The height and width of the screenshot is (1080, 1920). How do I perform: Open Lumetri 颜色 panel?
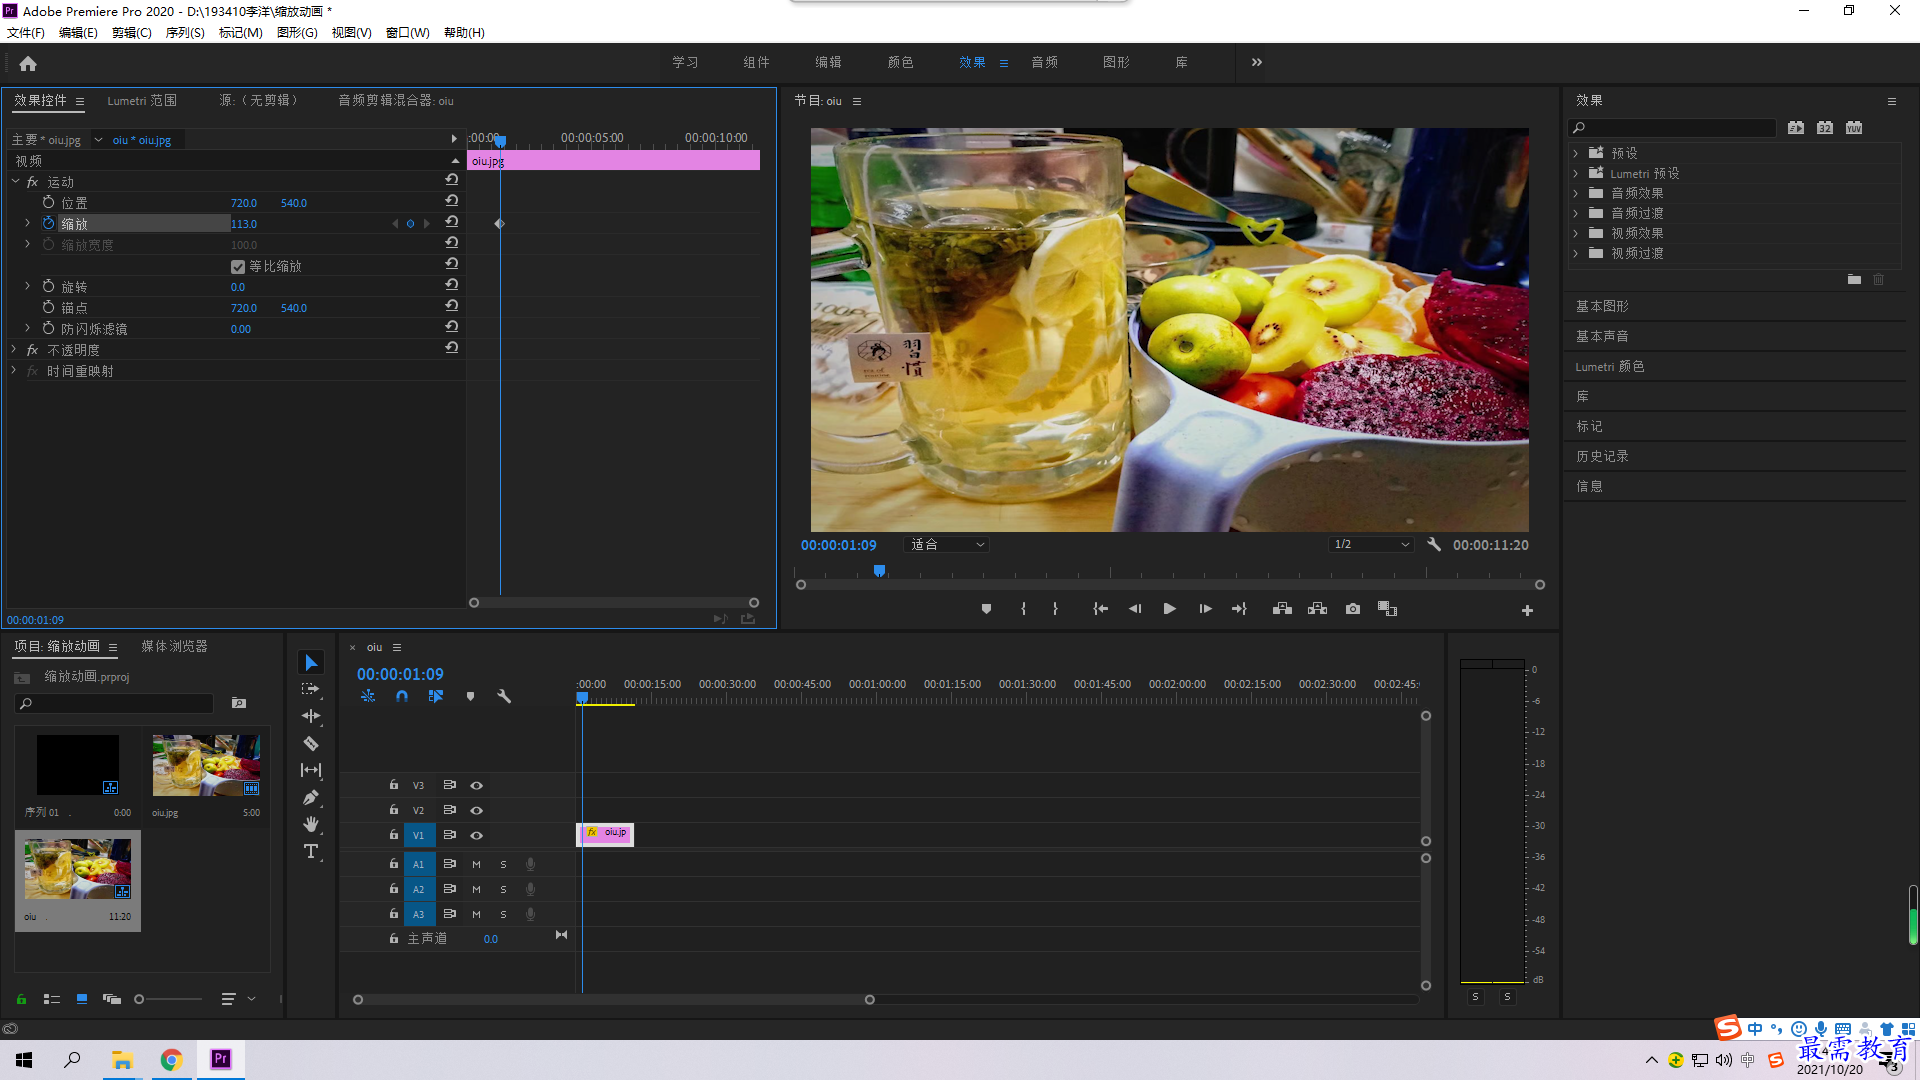(x=1610, y=366)
